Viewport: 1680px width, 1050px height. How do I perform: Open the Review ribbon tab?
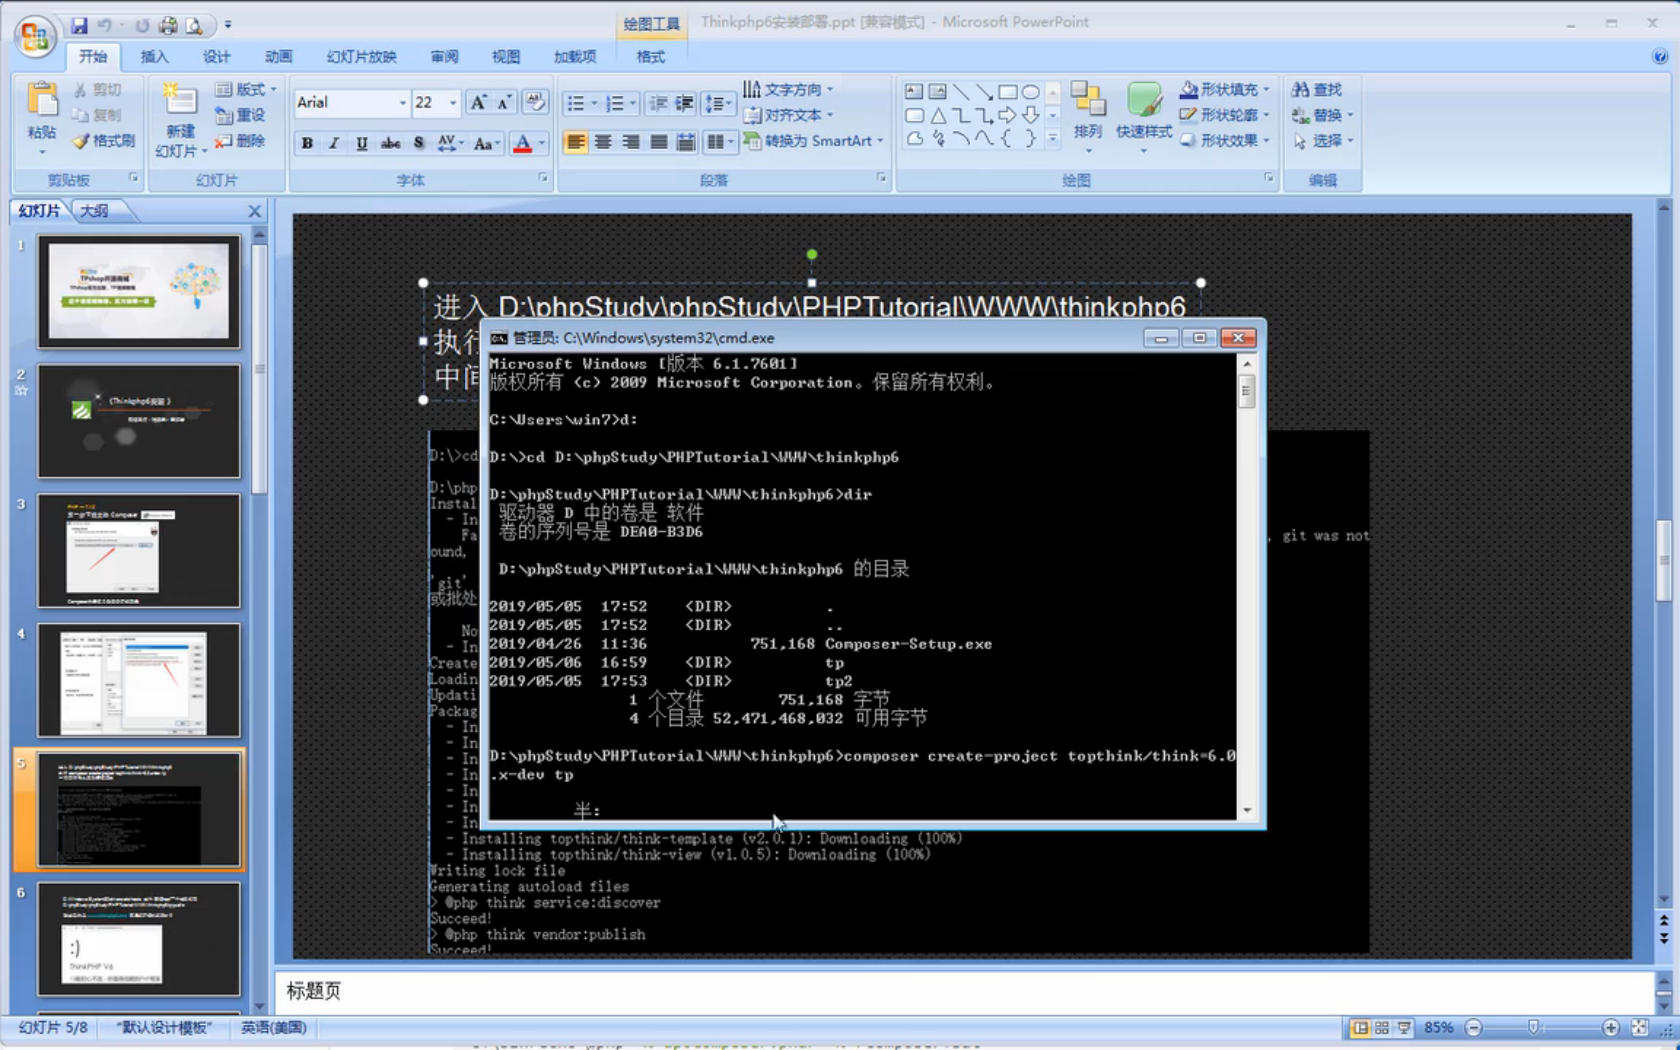(444, 57)
